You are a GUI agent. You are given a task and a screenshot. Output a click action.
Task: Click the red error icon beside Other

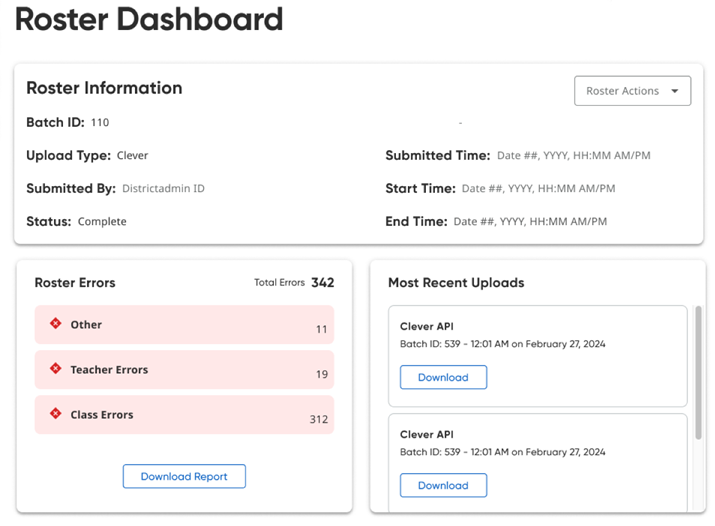[x=56, y=324]
